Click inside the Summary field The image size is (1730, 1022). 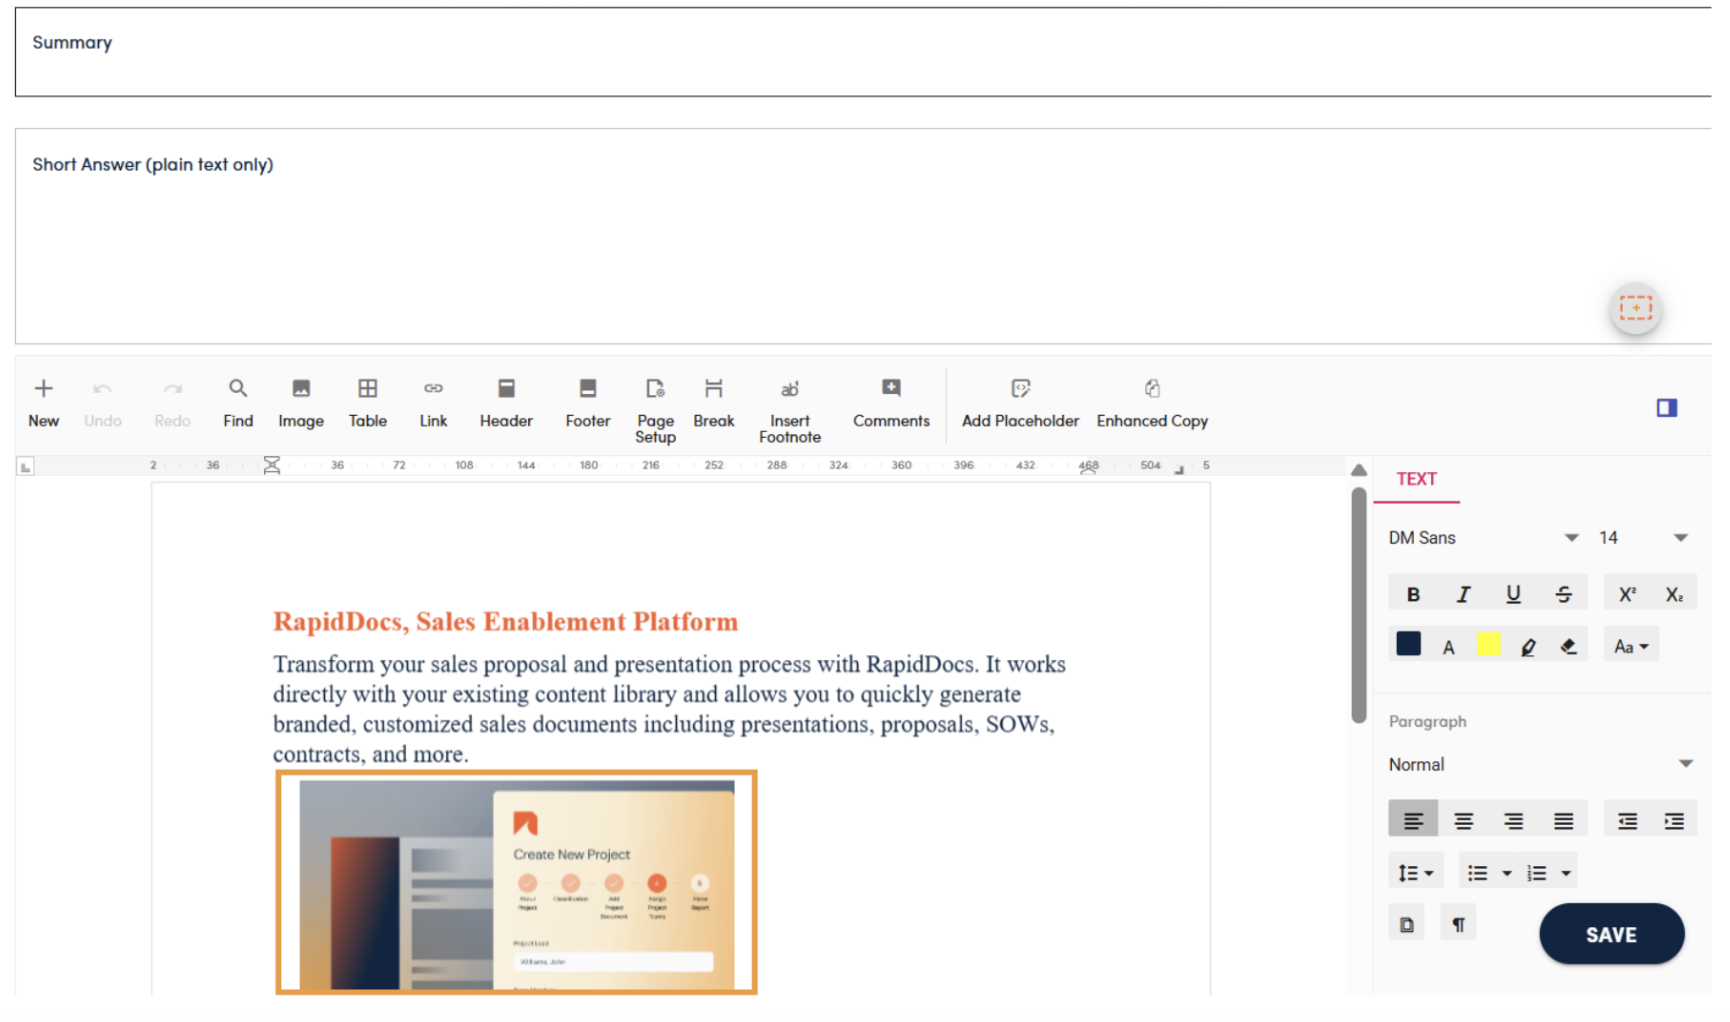pos(863,52)
